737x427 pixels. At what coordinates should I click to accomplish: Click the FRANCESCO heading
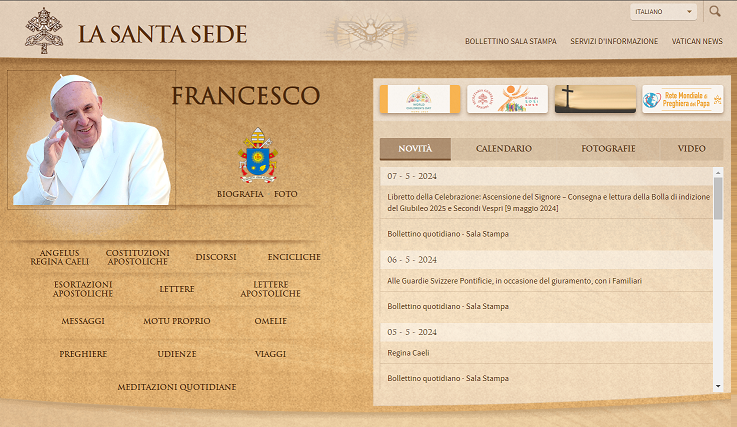click(245, 96)
